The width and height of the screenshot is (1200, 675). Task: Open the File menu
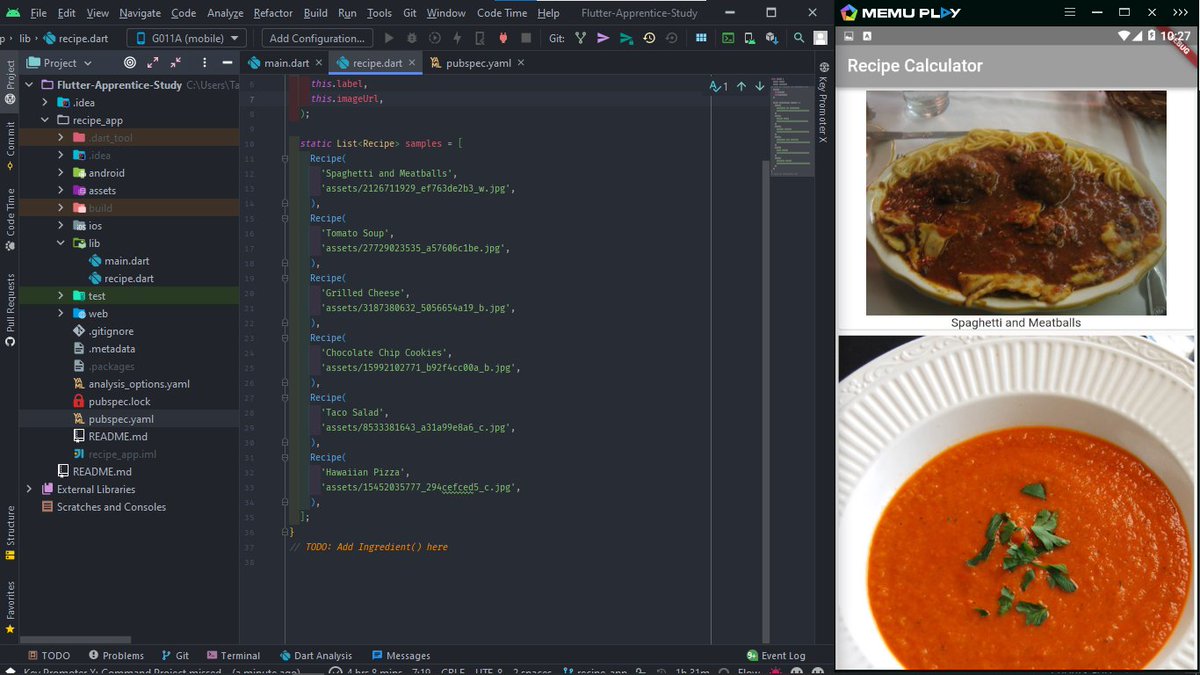coord(38,13)
